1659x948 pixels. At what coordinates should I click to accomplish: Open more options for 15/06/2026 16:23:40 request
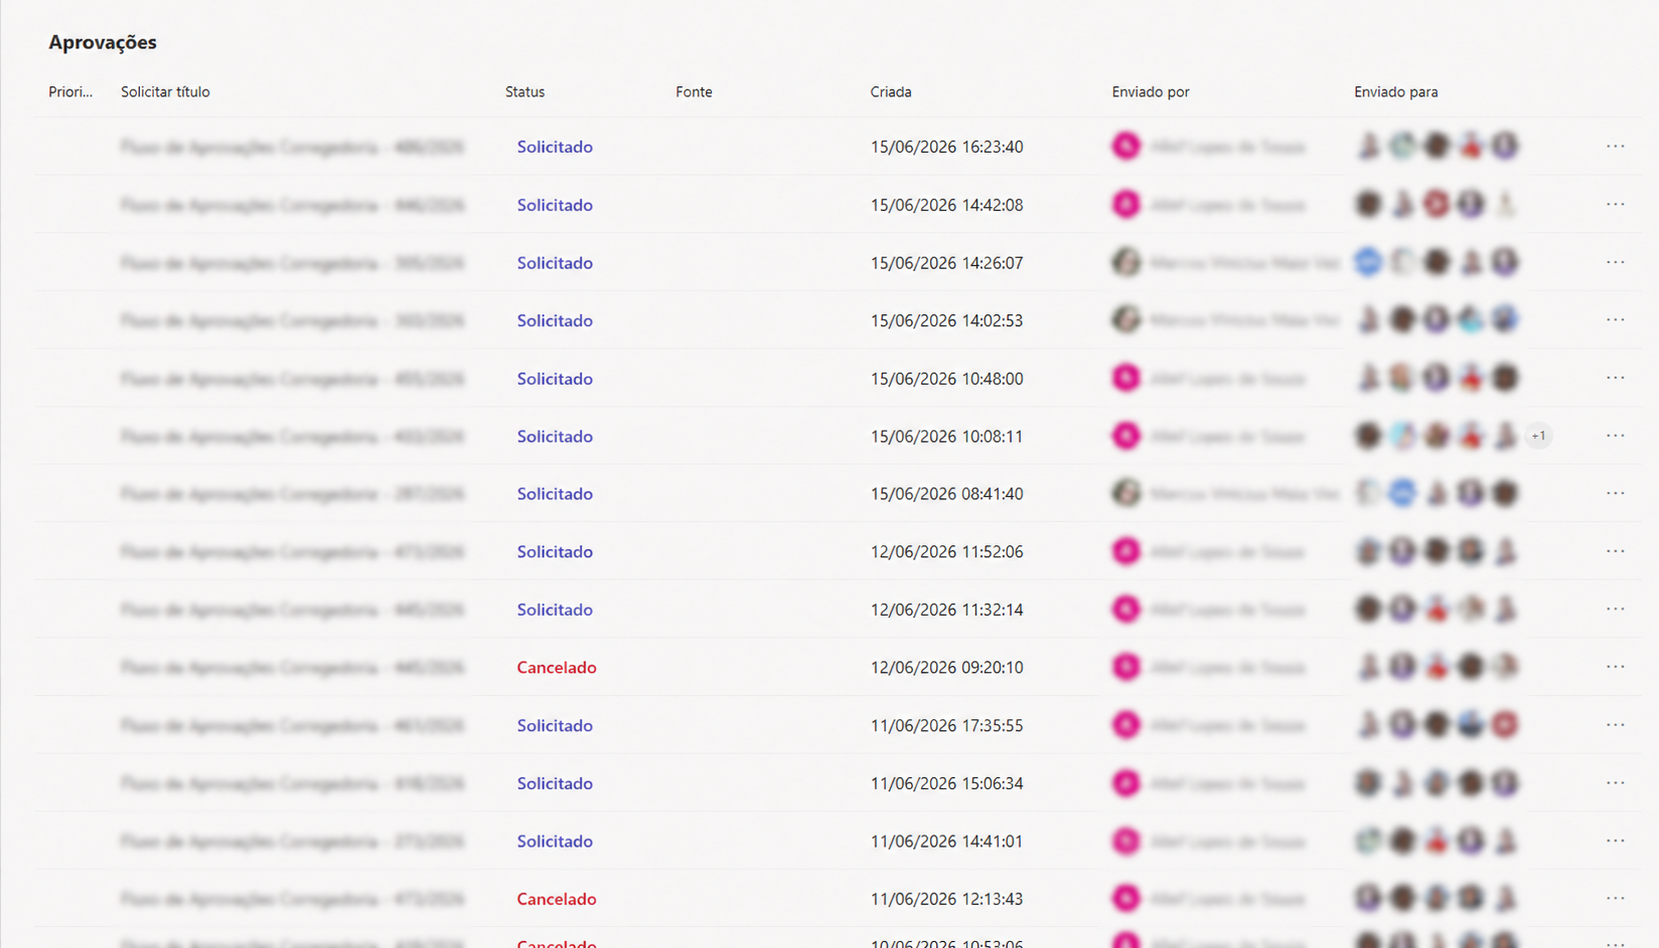tap(1615, 146)
